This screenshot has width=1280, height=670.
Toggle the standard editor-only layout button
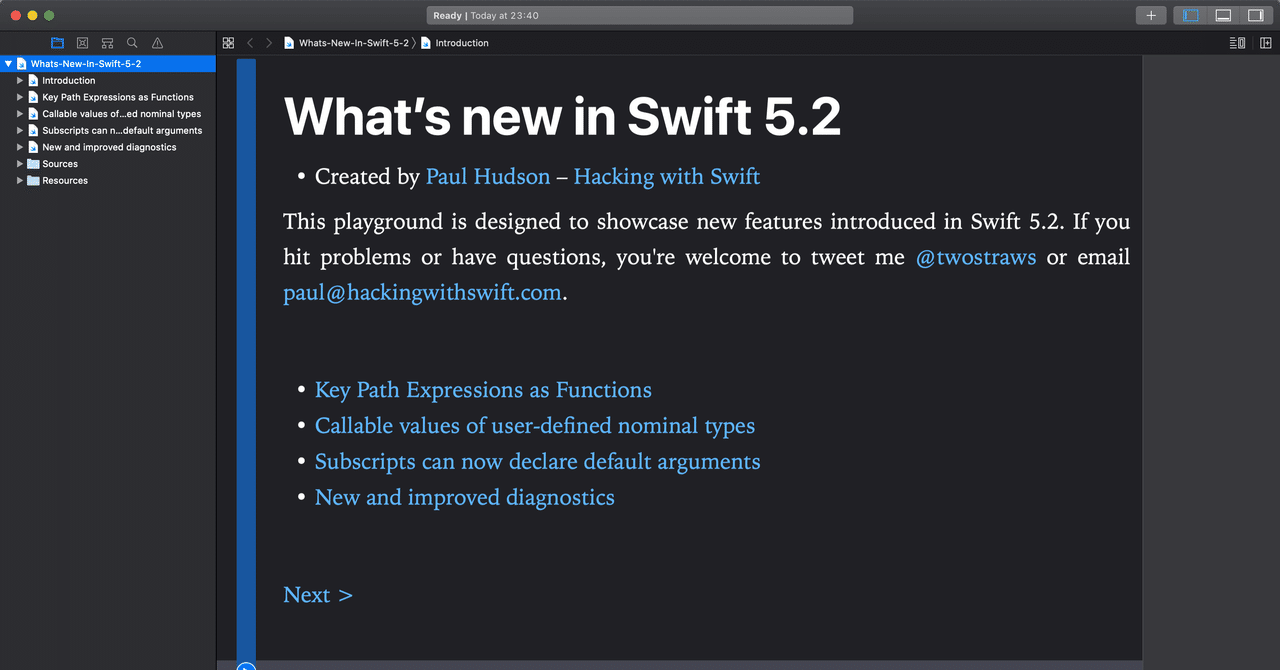pos(1189,15)
